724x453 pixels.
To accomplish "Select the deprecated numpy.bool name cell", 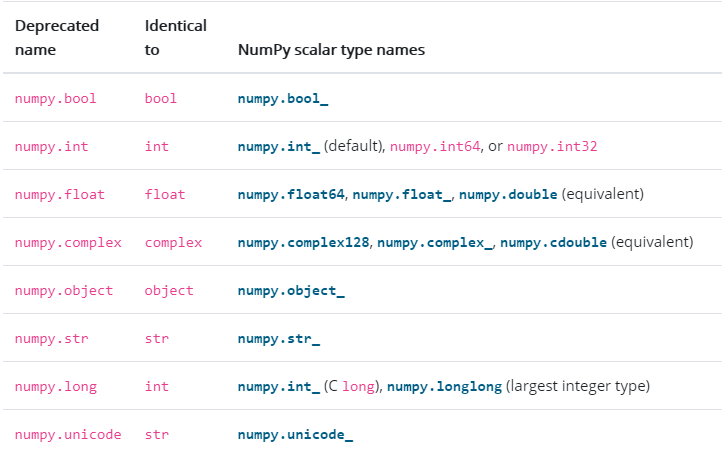I will [x=55, y=99].
